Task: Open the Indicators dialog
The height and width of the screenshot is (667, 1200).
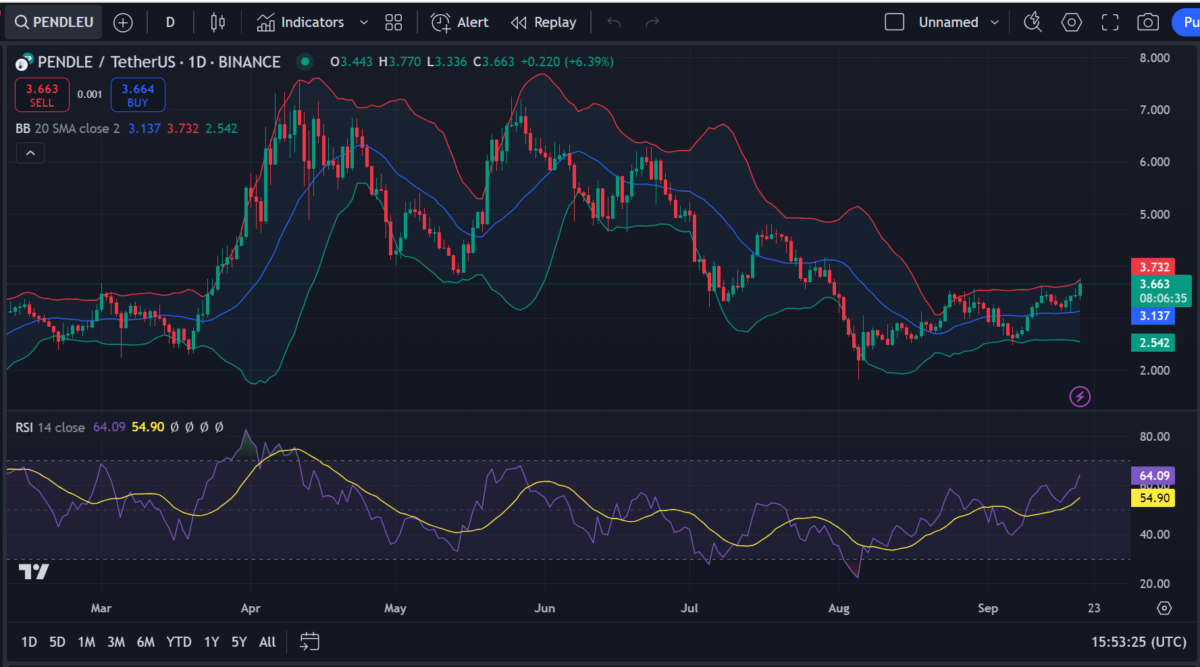Action: coord(299,22)
